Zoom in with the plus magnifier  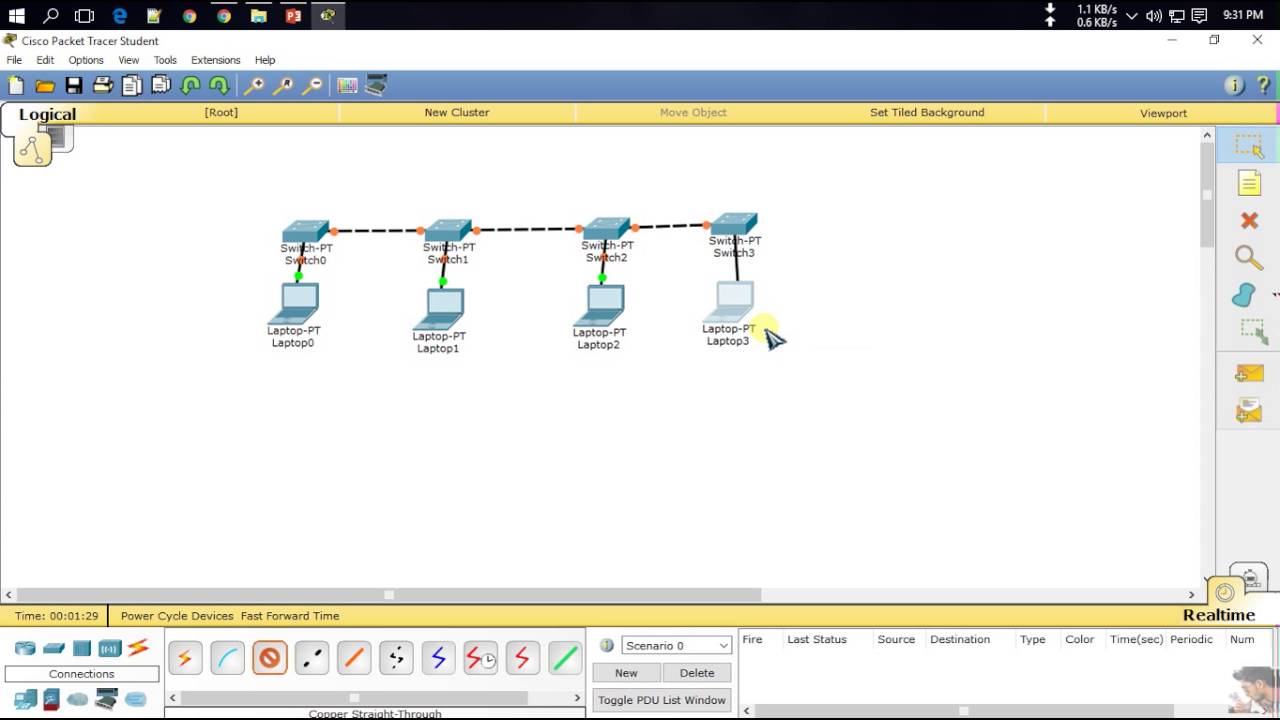click(x=255, y=86)
